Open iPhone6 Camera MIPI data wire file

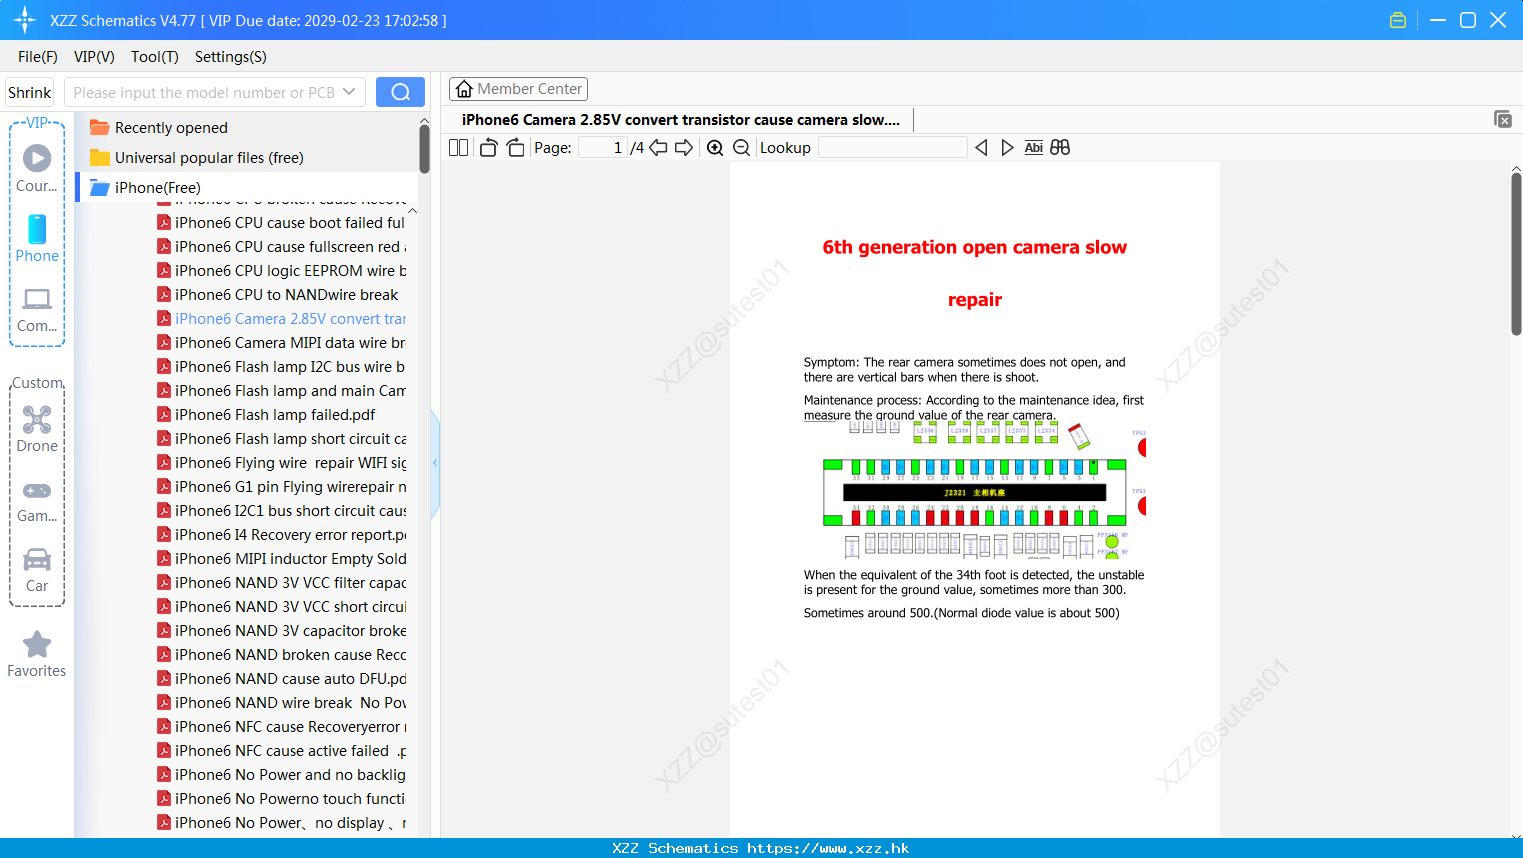click(x=281, y=343)
